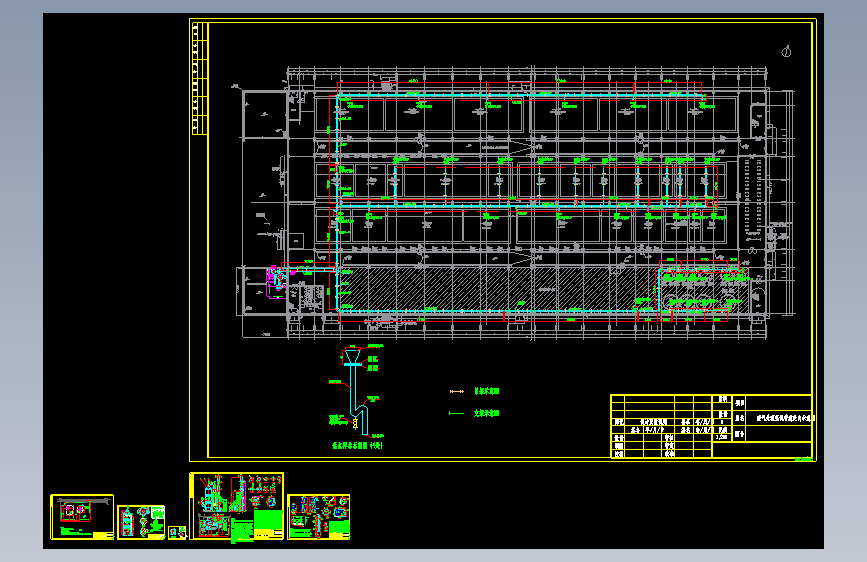Click the north arrow symbol on the main sheet
Viewport: 867px width, 562px height.
coord(786,52)
